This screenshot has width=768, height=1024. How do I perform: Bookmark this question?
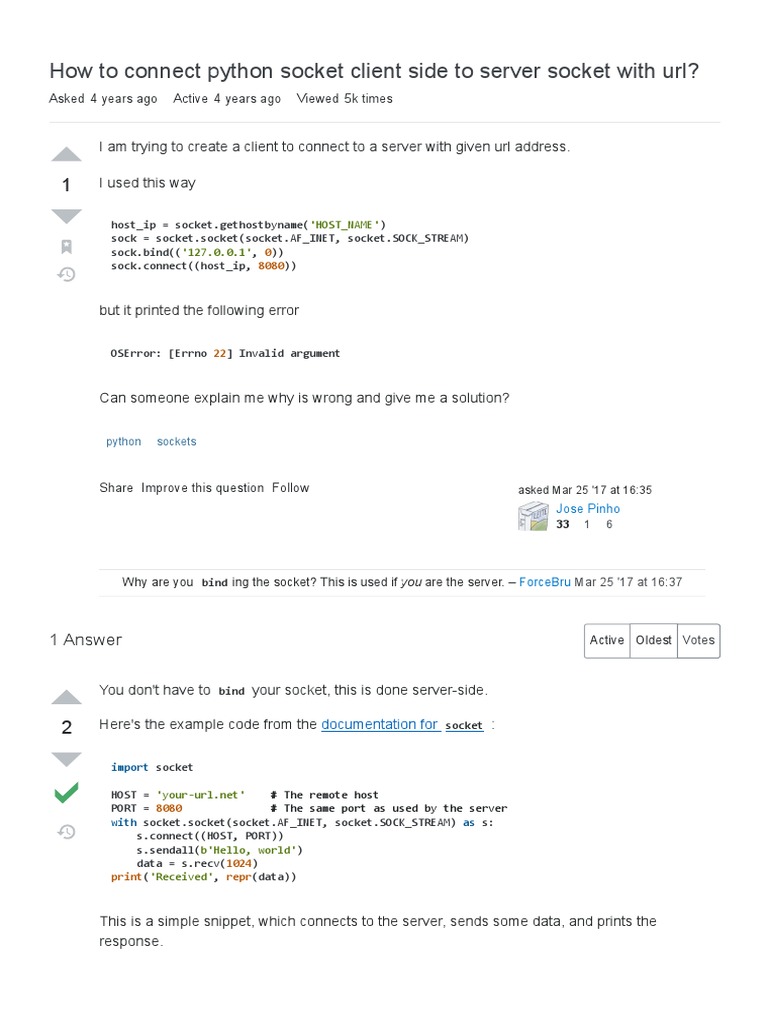click(x=66, y=246)
